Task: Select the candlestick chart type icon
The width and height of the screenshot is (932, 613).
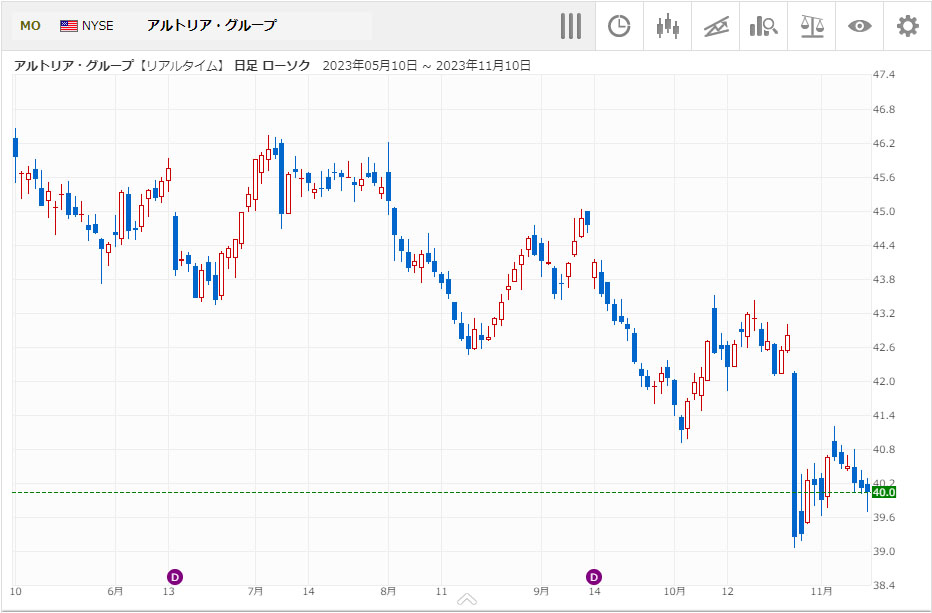Action: pyautogui.click(x=667, y=26)
